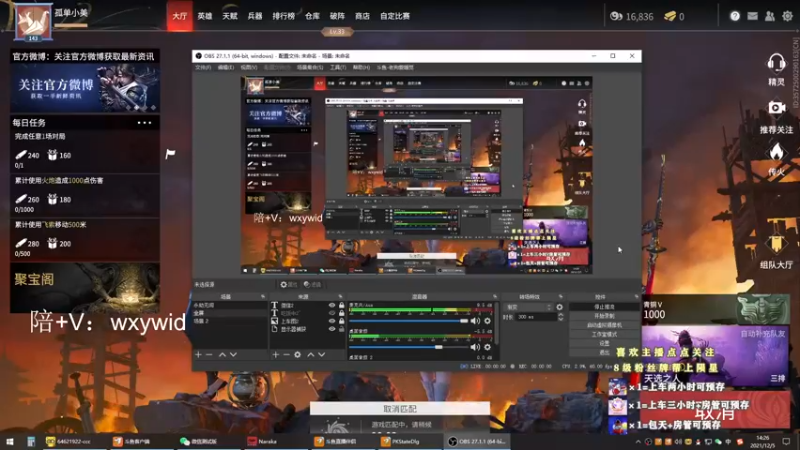Expand the Windows tray hidden icons chevron
800x450 pixels.
click(638, 442)
